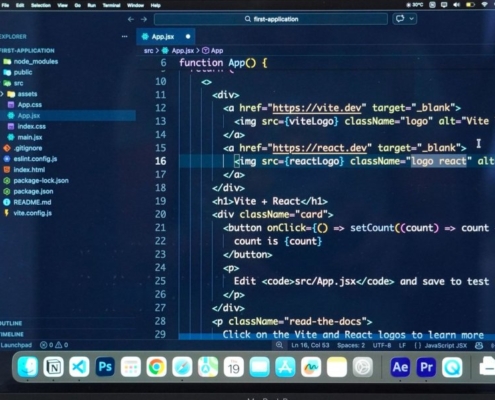495x400 pixels.
Task: Click the zoom magnifier status icon
Action: point(279,345)
